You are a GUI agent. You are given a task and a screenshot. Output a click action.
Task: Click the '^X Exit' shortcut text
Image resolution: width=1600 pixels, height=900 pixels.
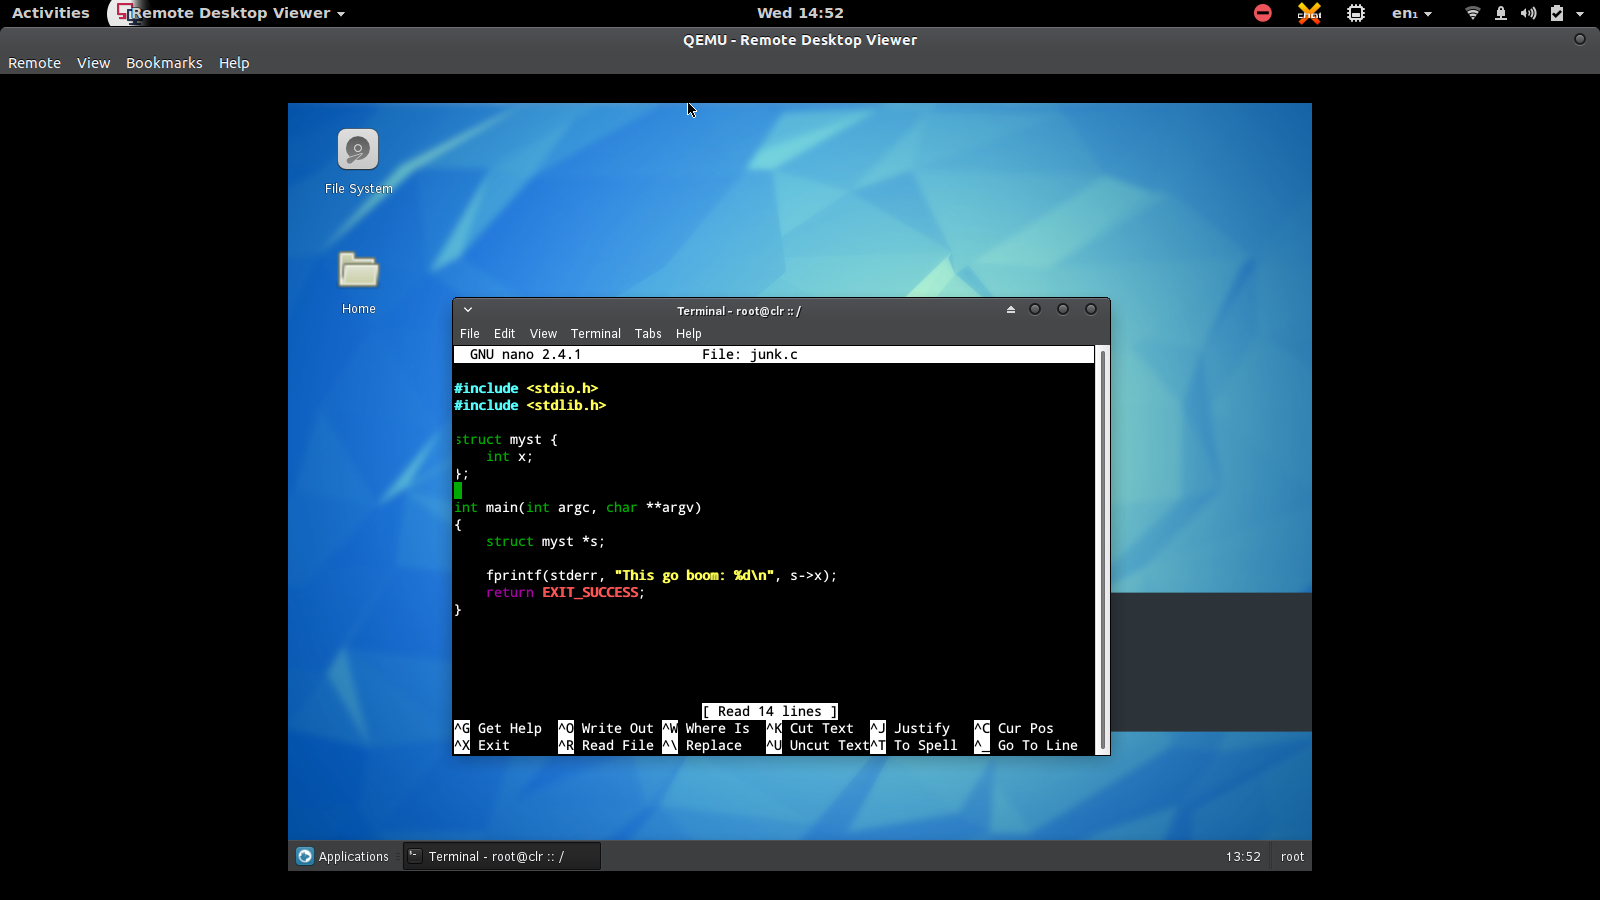pos(482,746)
